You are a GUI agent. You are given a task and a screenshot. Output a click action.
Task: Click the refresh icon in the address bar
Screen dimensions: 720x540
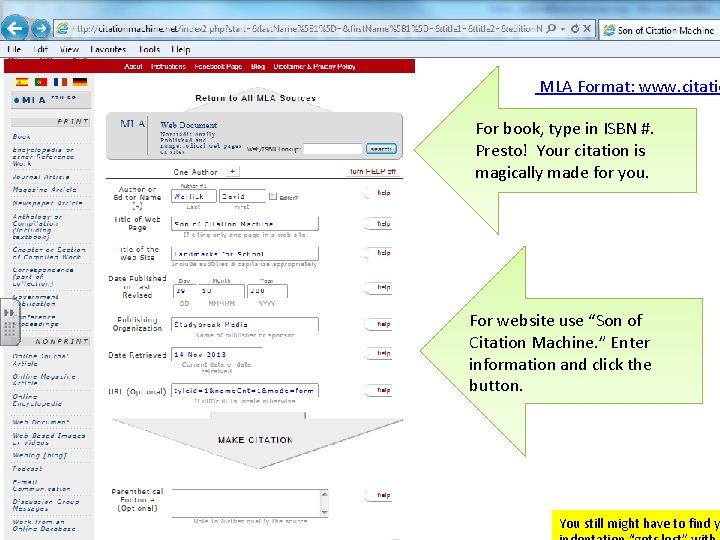click(575, 28)
